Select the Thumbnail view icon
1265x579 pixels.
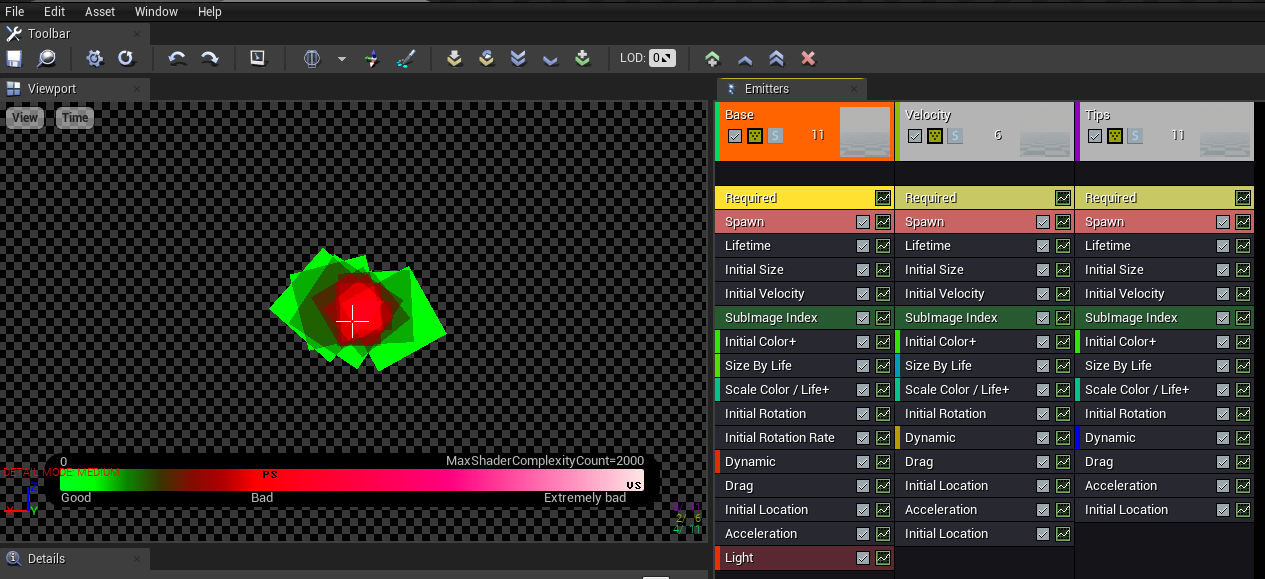tap(258, 58)
